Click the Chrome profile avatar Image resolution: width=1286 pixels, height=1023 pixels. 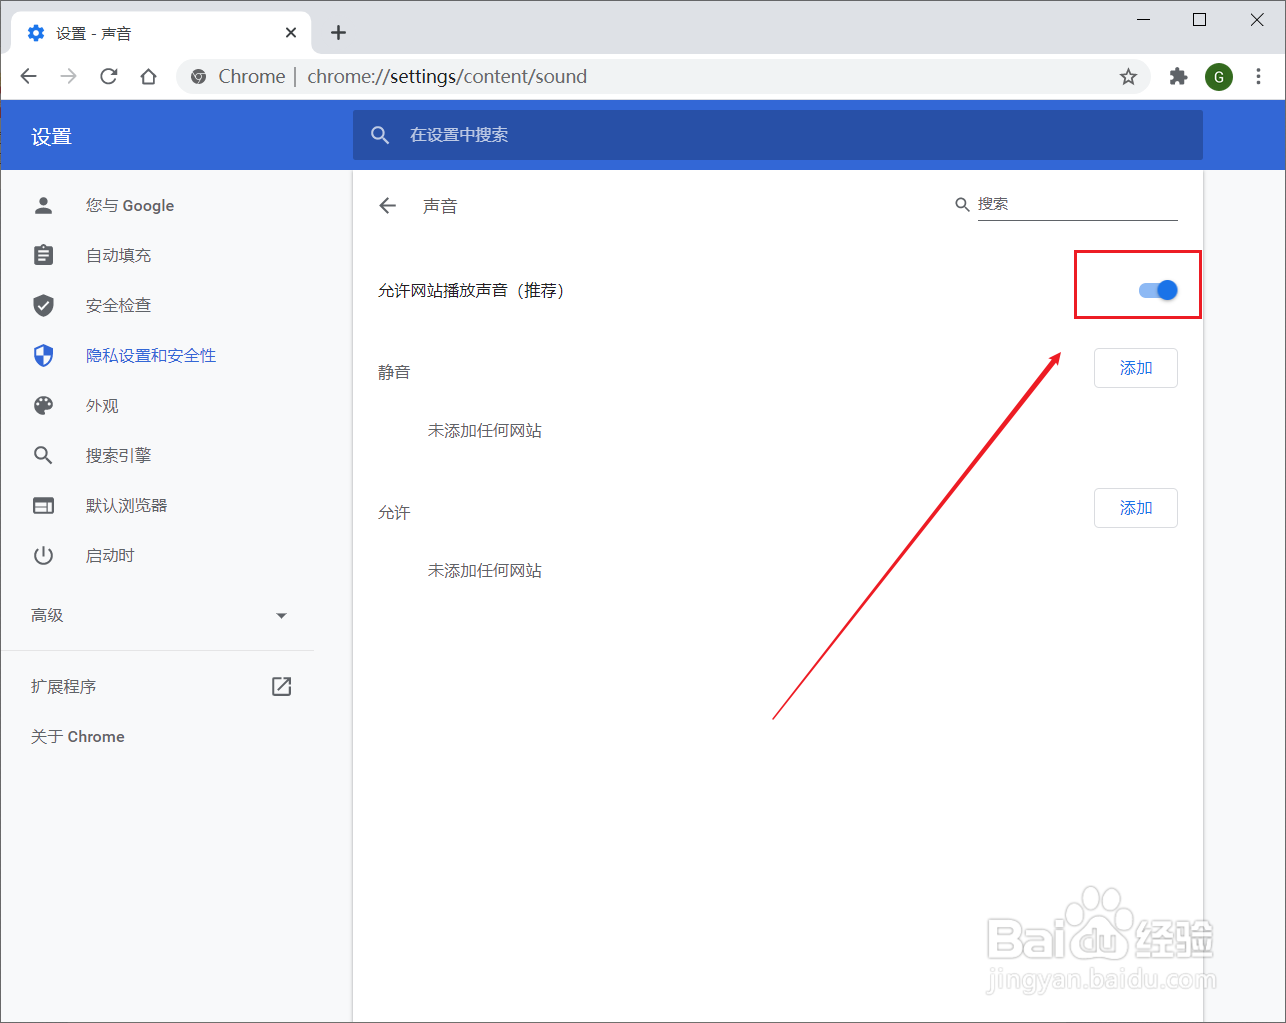pos(1218,76)
